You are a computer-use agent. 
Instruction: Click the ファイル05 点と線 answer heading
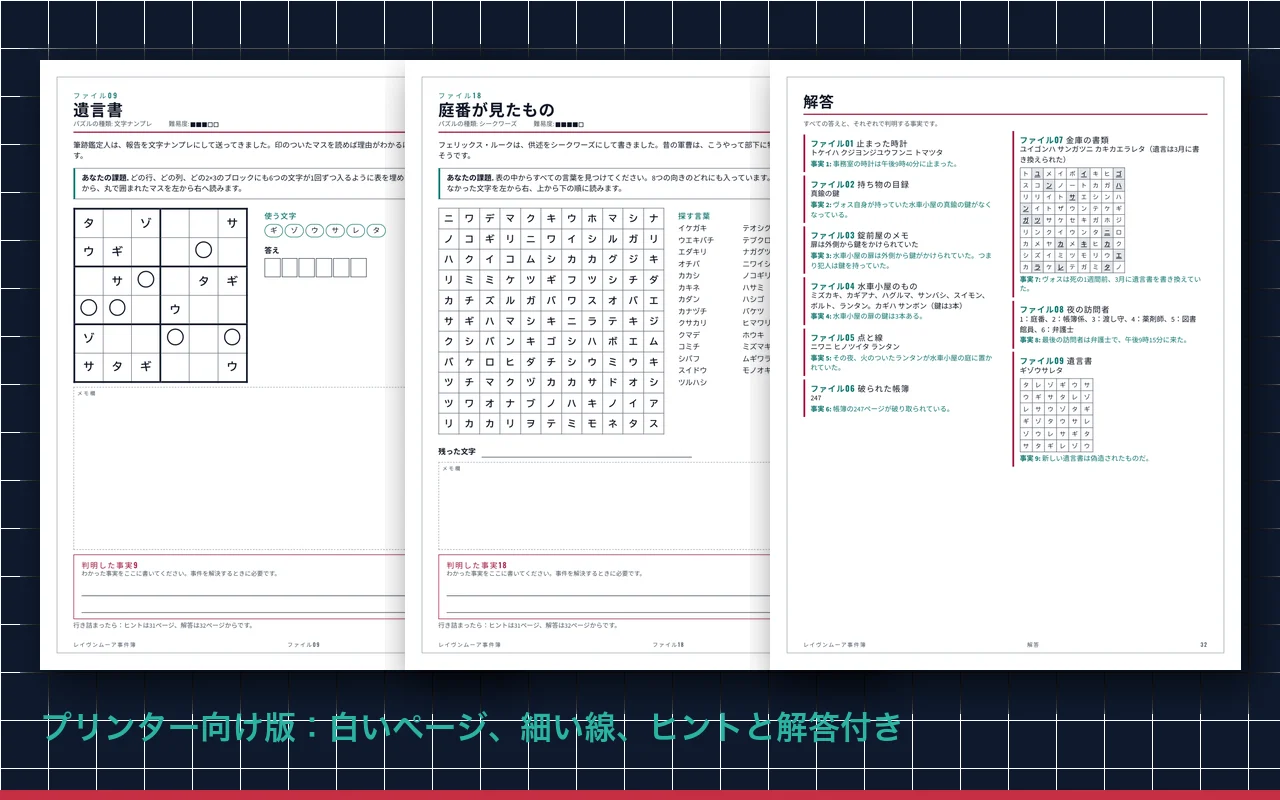846,338
